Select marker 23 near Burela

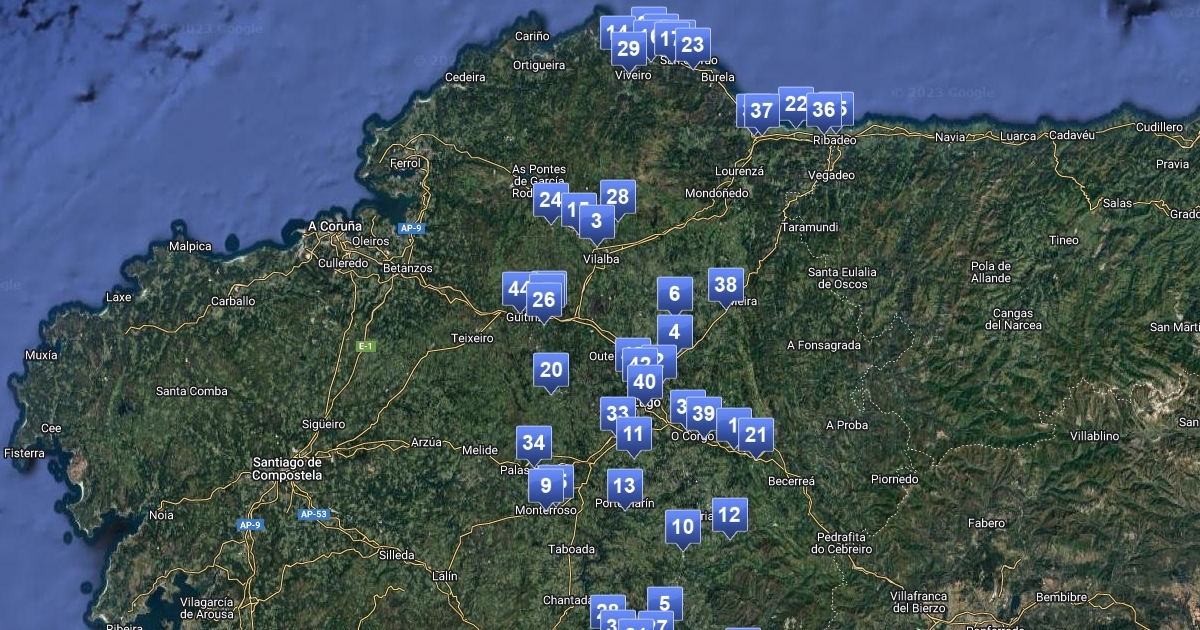pos(692,44)
